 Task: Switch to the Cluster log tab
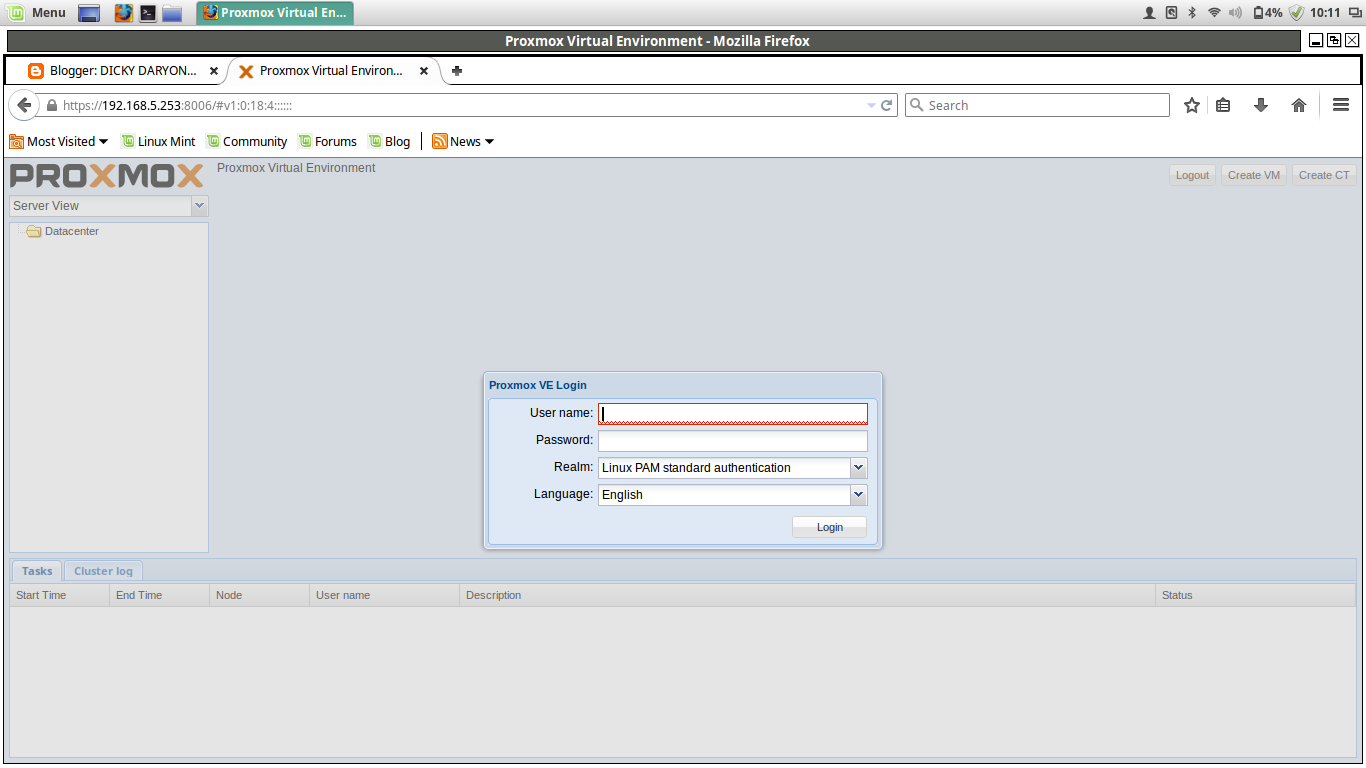(x=103, y=570)
